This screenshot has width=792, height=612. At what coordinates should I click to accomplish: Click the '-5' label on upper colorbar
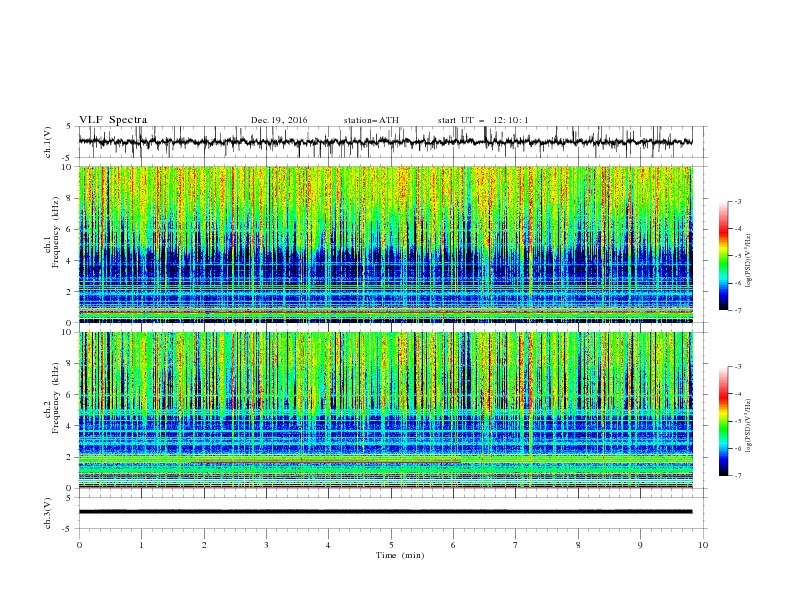click(x=738, y=256)
